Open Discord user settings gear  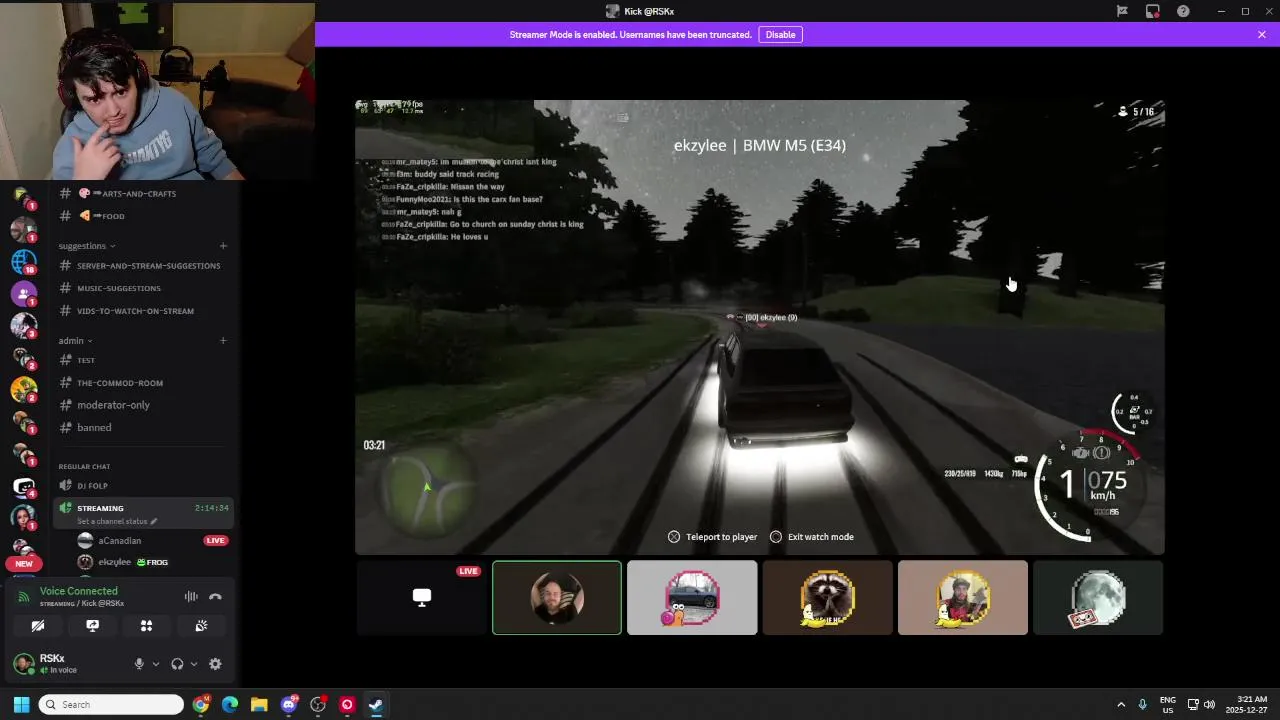pyautogui.click(x=215, y=664)
